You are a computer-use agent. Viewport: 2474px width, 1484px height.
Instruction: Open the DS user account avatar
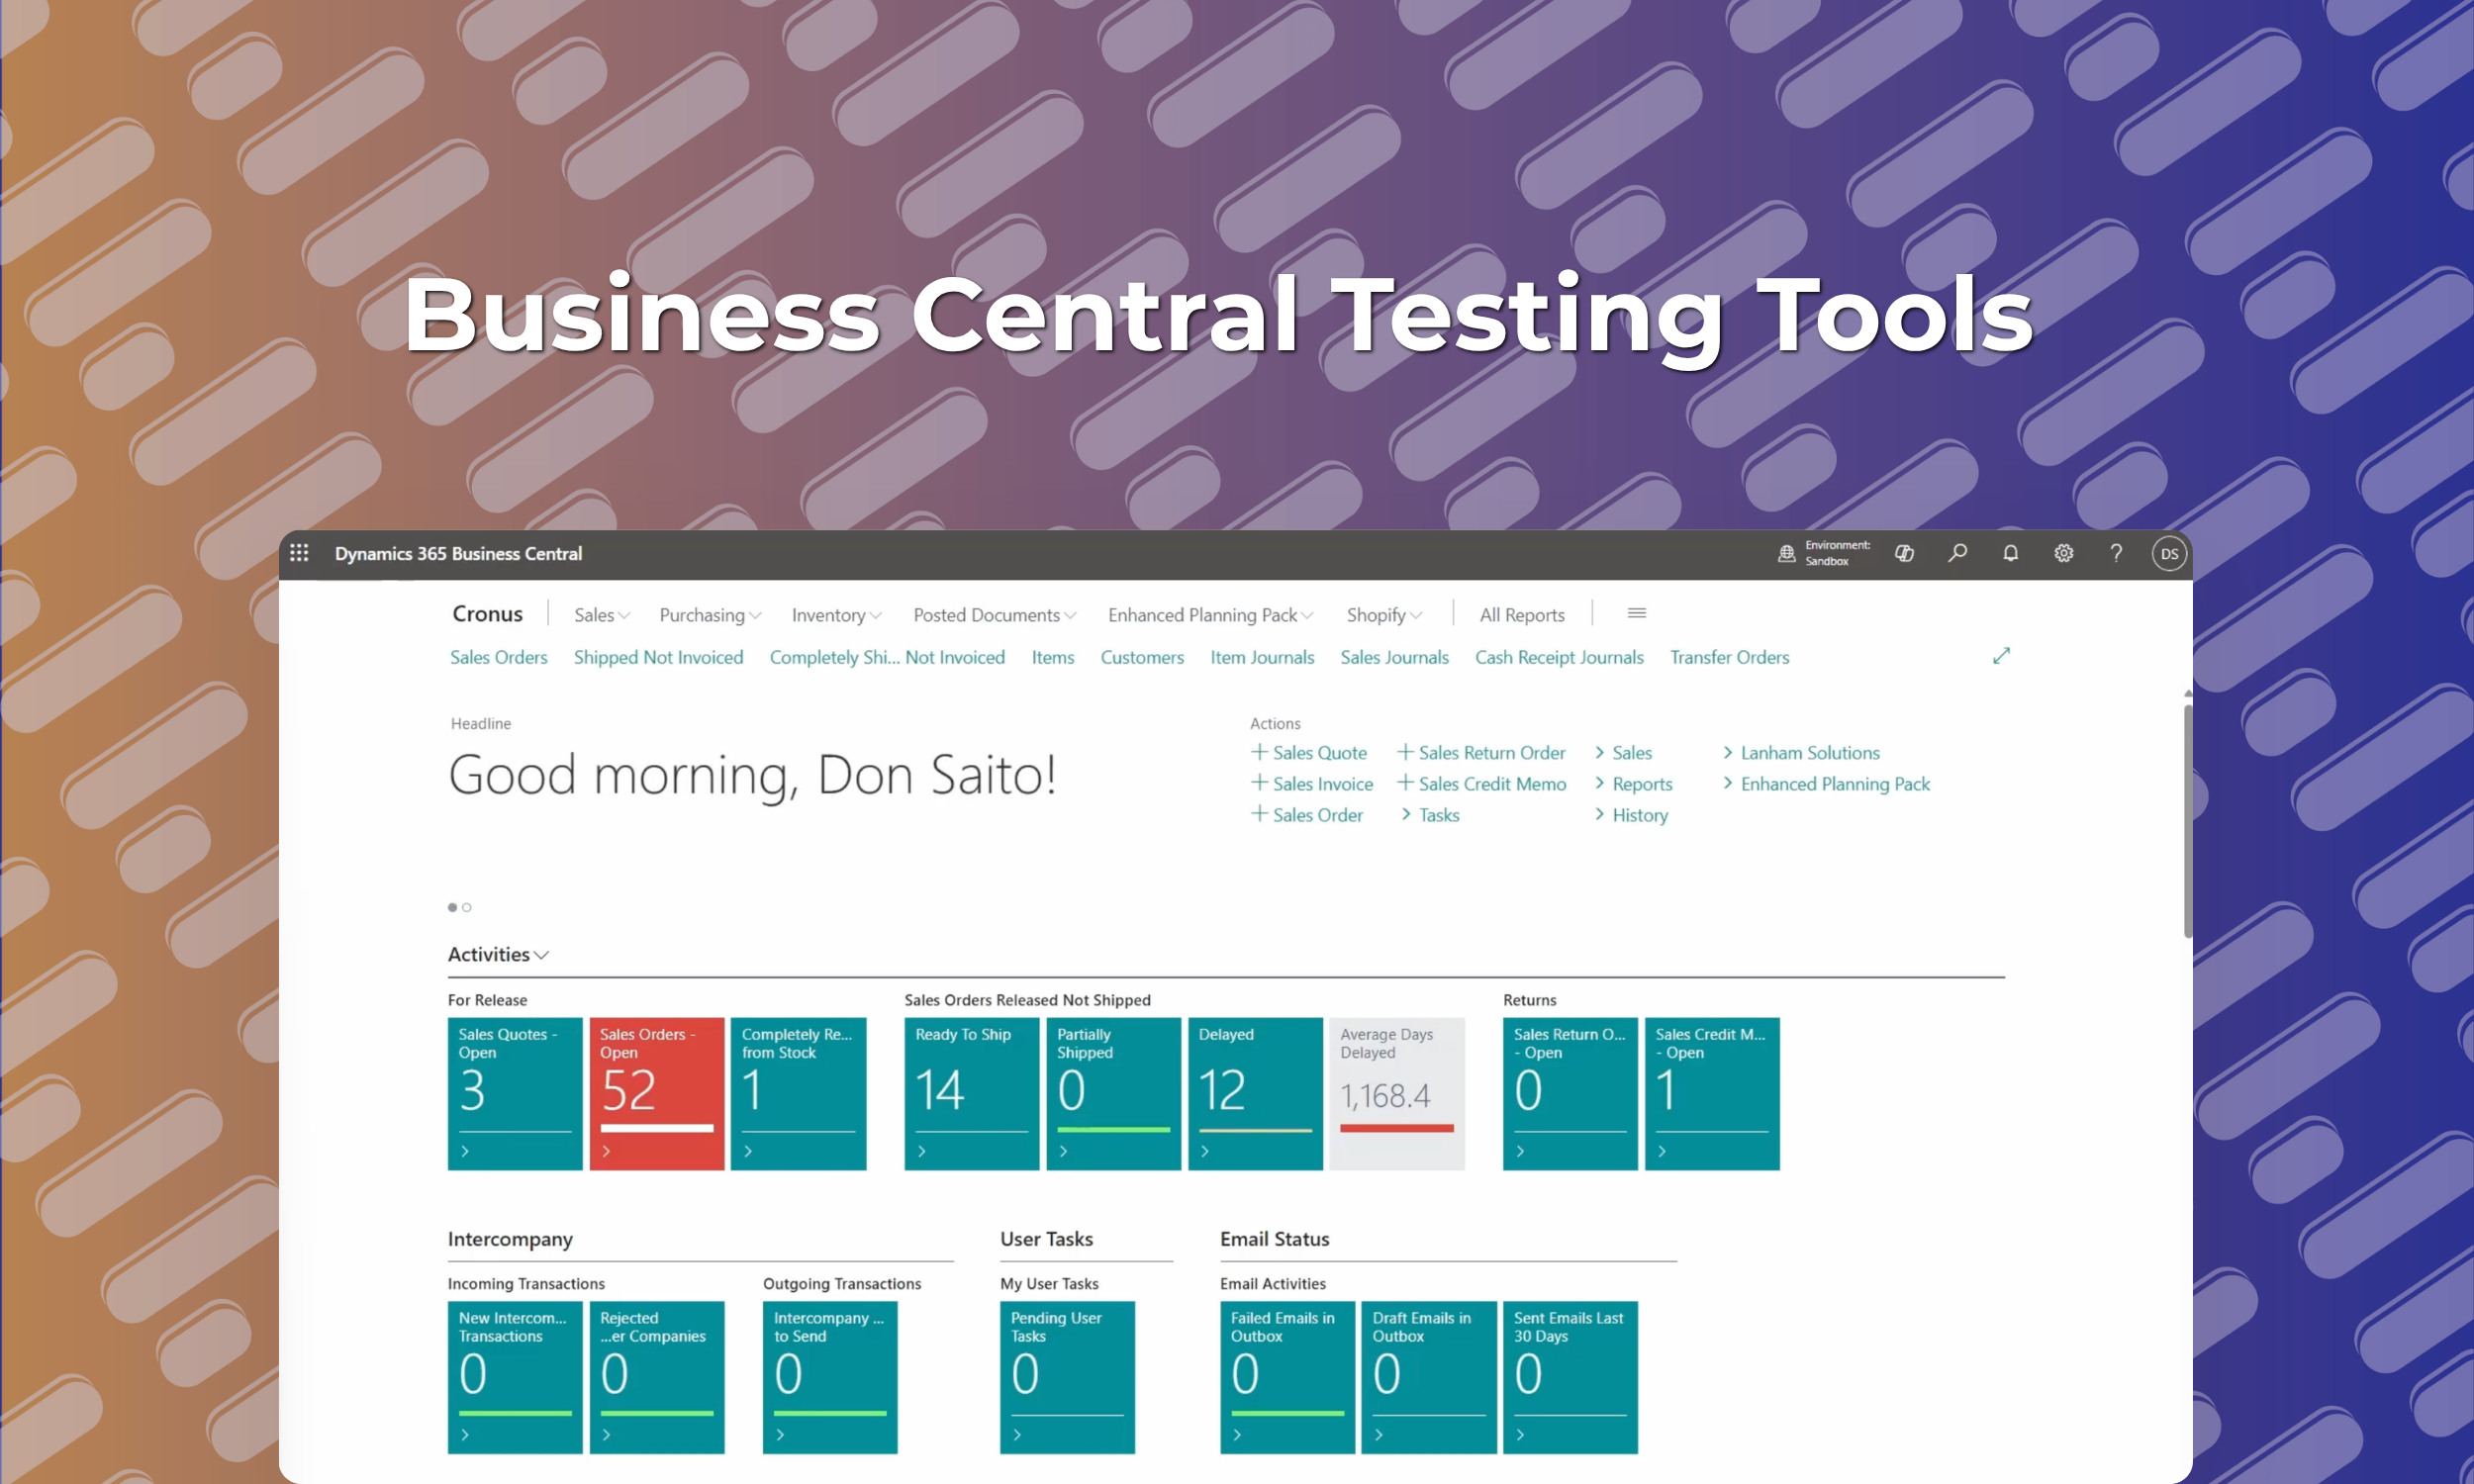(x=2169, y=554)
